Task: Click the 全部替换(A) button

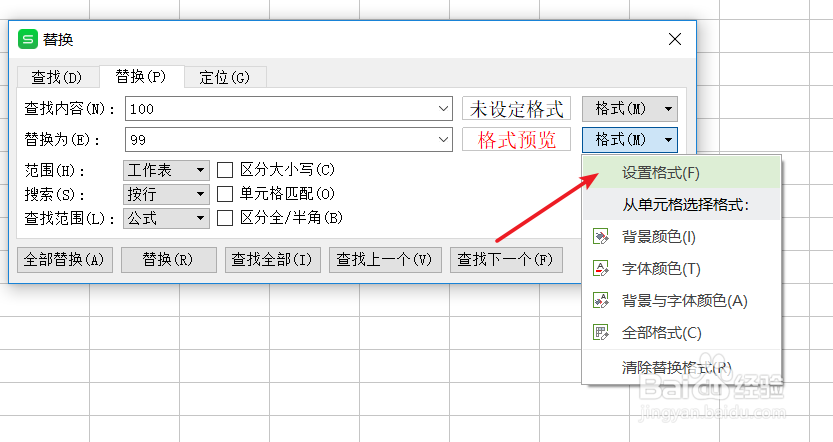Action: [x=65, y=260]
